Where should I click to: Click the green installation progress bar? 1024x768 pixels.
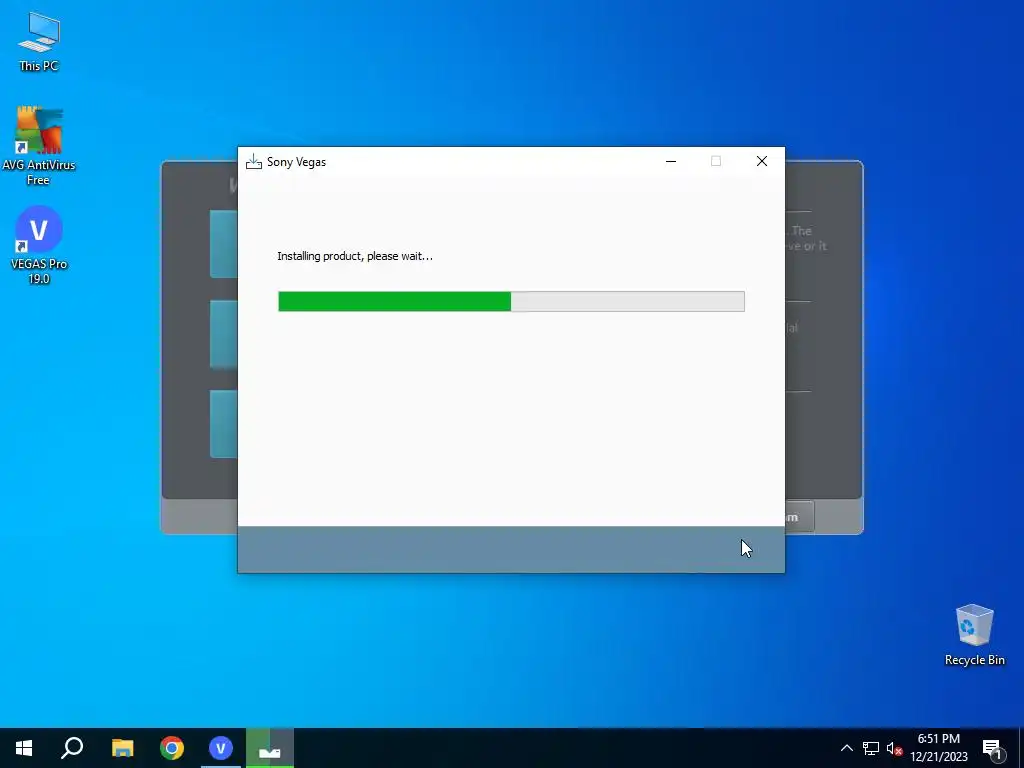pos(511,301)
